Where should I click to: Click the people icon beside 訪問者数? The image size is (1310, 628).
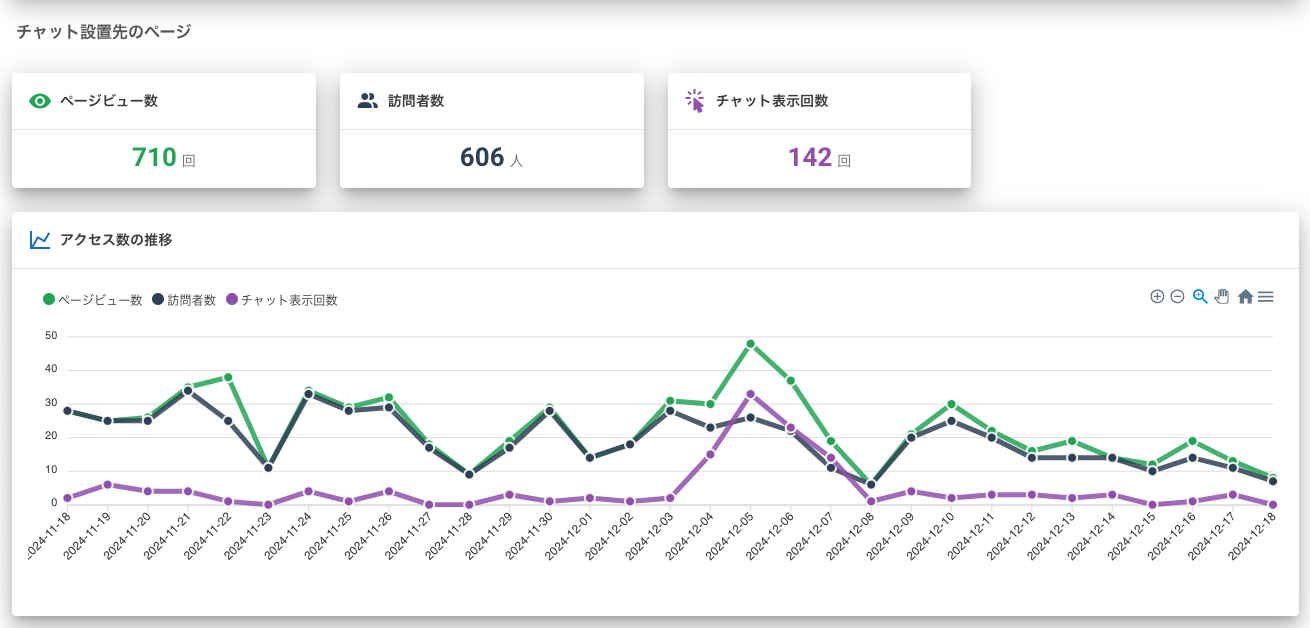(x=368, y=101)
